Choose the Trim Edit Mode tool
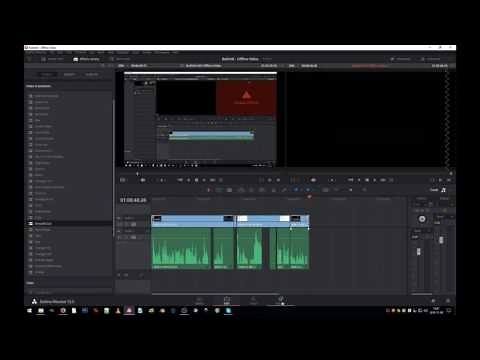480x360 pixels. 219,190
